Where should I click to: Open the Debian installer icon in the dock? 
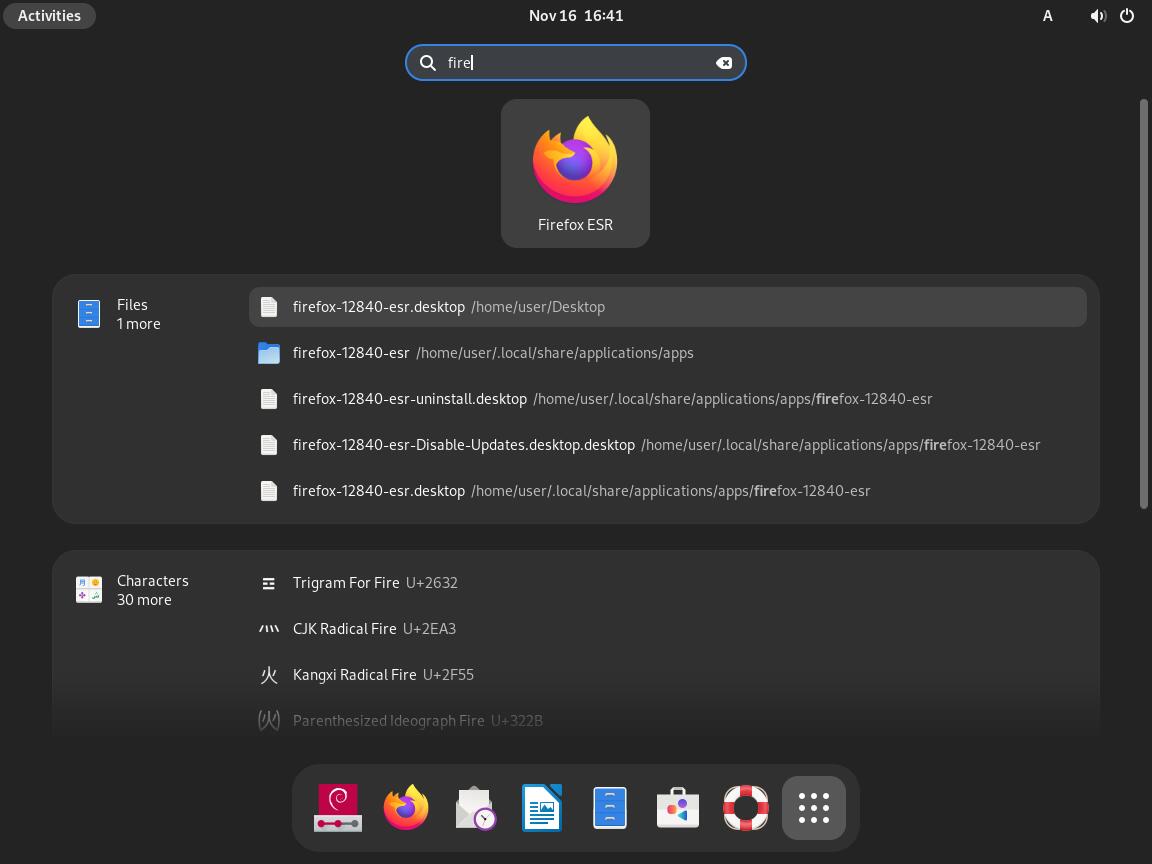[338, 808]
